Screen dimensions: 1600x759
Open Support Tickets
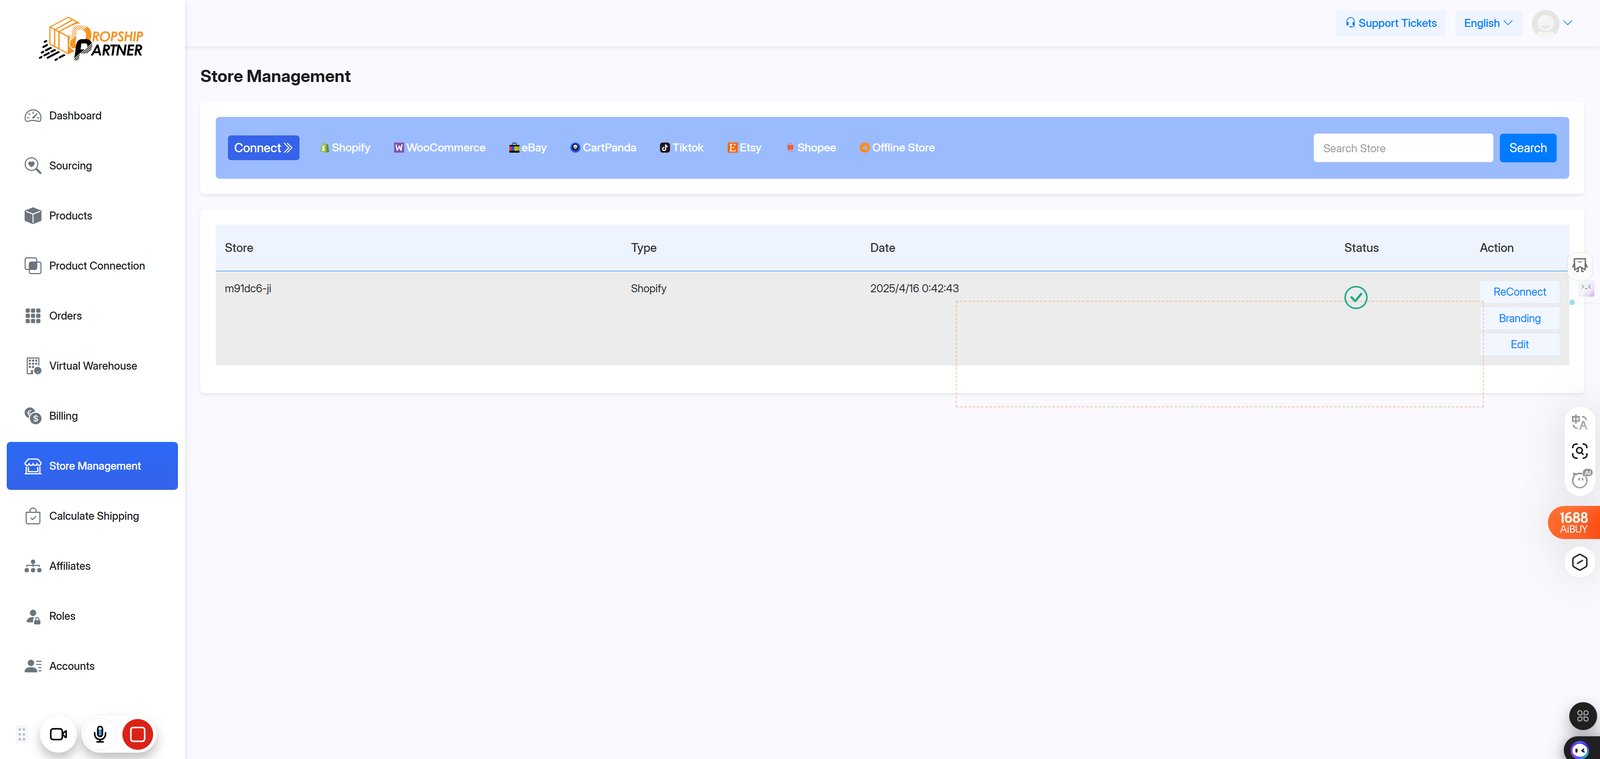(1391, 23)
